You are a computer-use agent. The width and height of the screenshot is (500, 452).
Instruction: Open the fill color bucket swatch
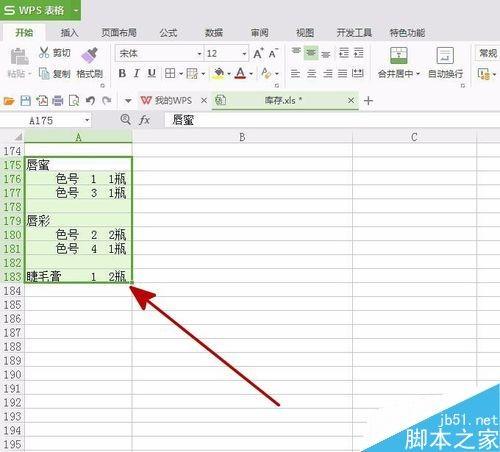point(218,73)
